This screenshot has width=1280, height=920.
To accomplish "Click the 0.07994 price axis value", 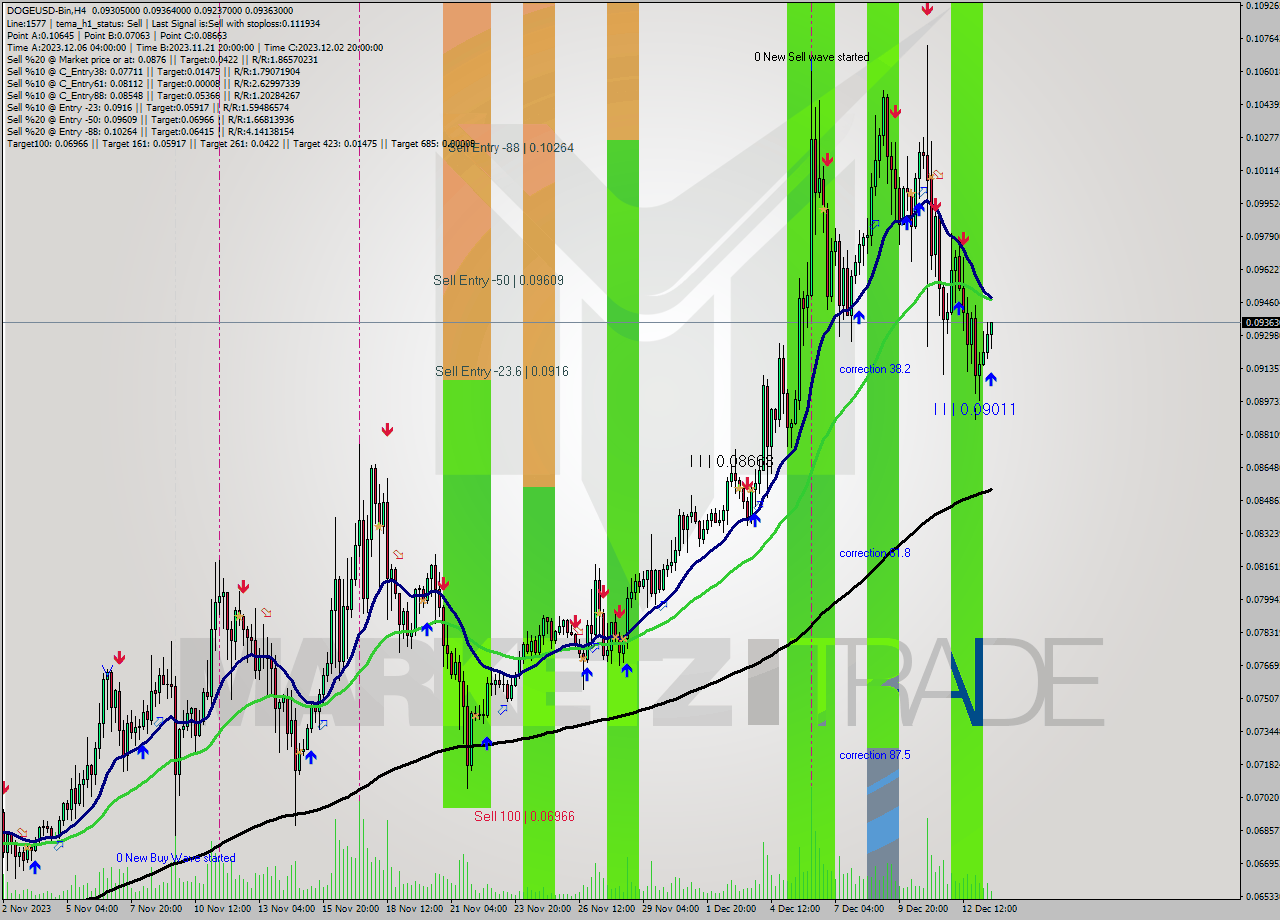I will pos(1261,600).
